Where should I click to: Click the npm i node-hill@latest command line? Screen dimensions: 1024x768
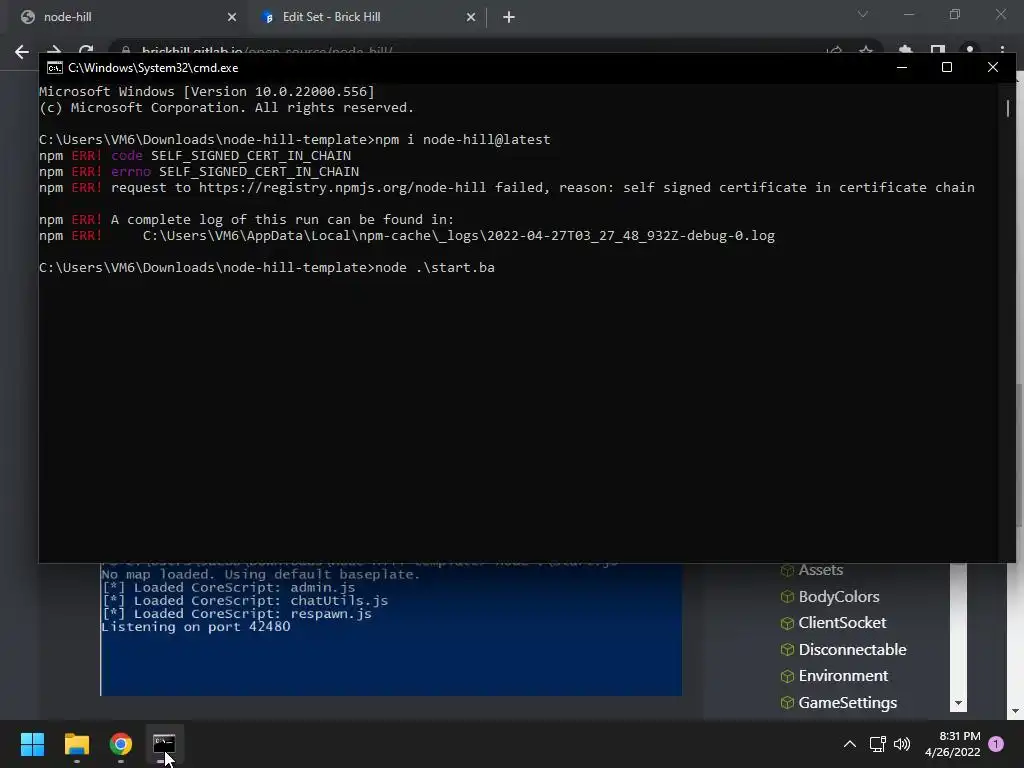[x=463, y=140]
